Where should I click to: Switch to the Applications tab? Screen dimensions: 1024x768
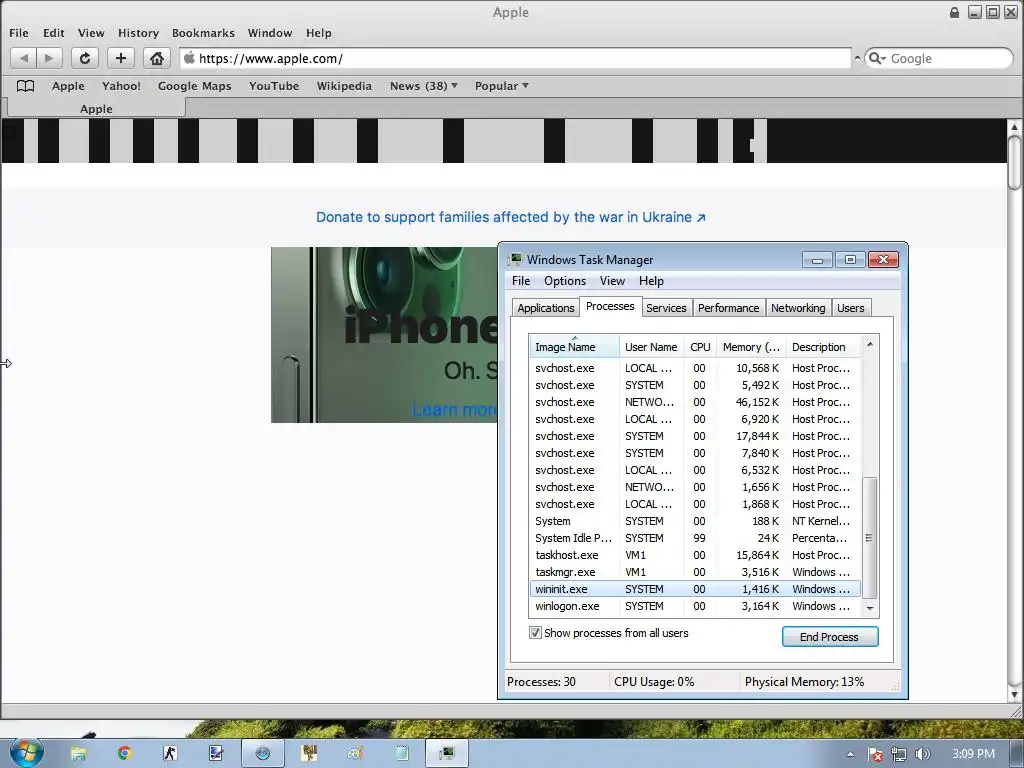click(546, 308)
